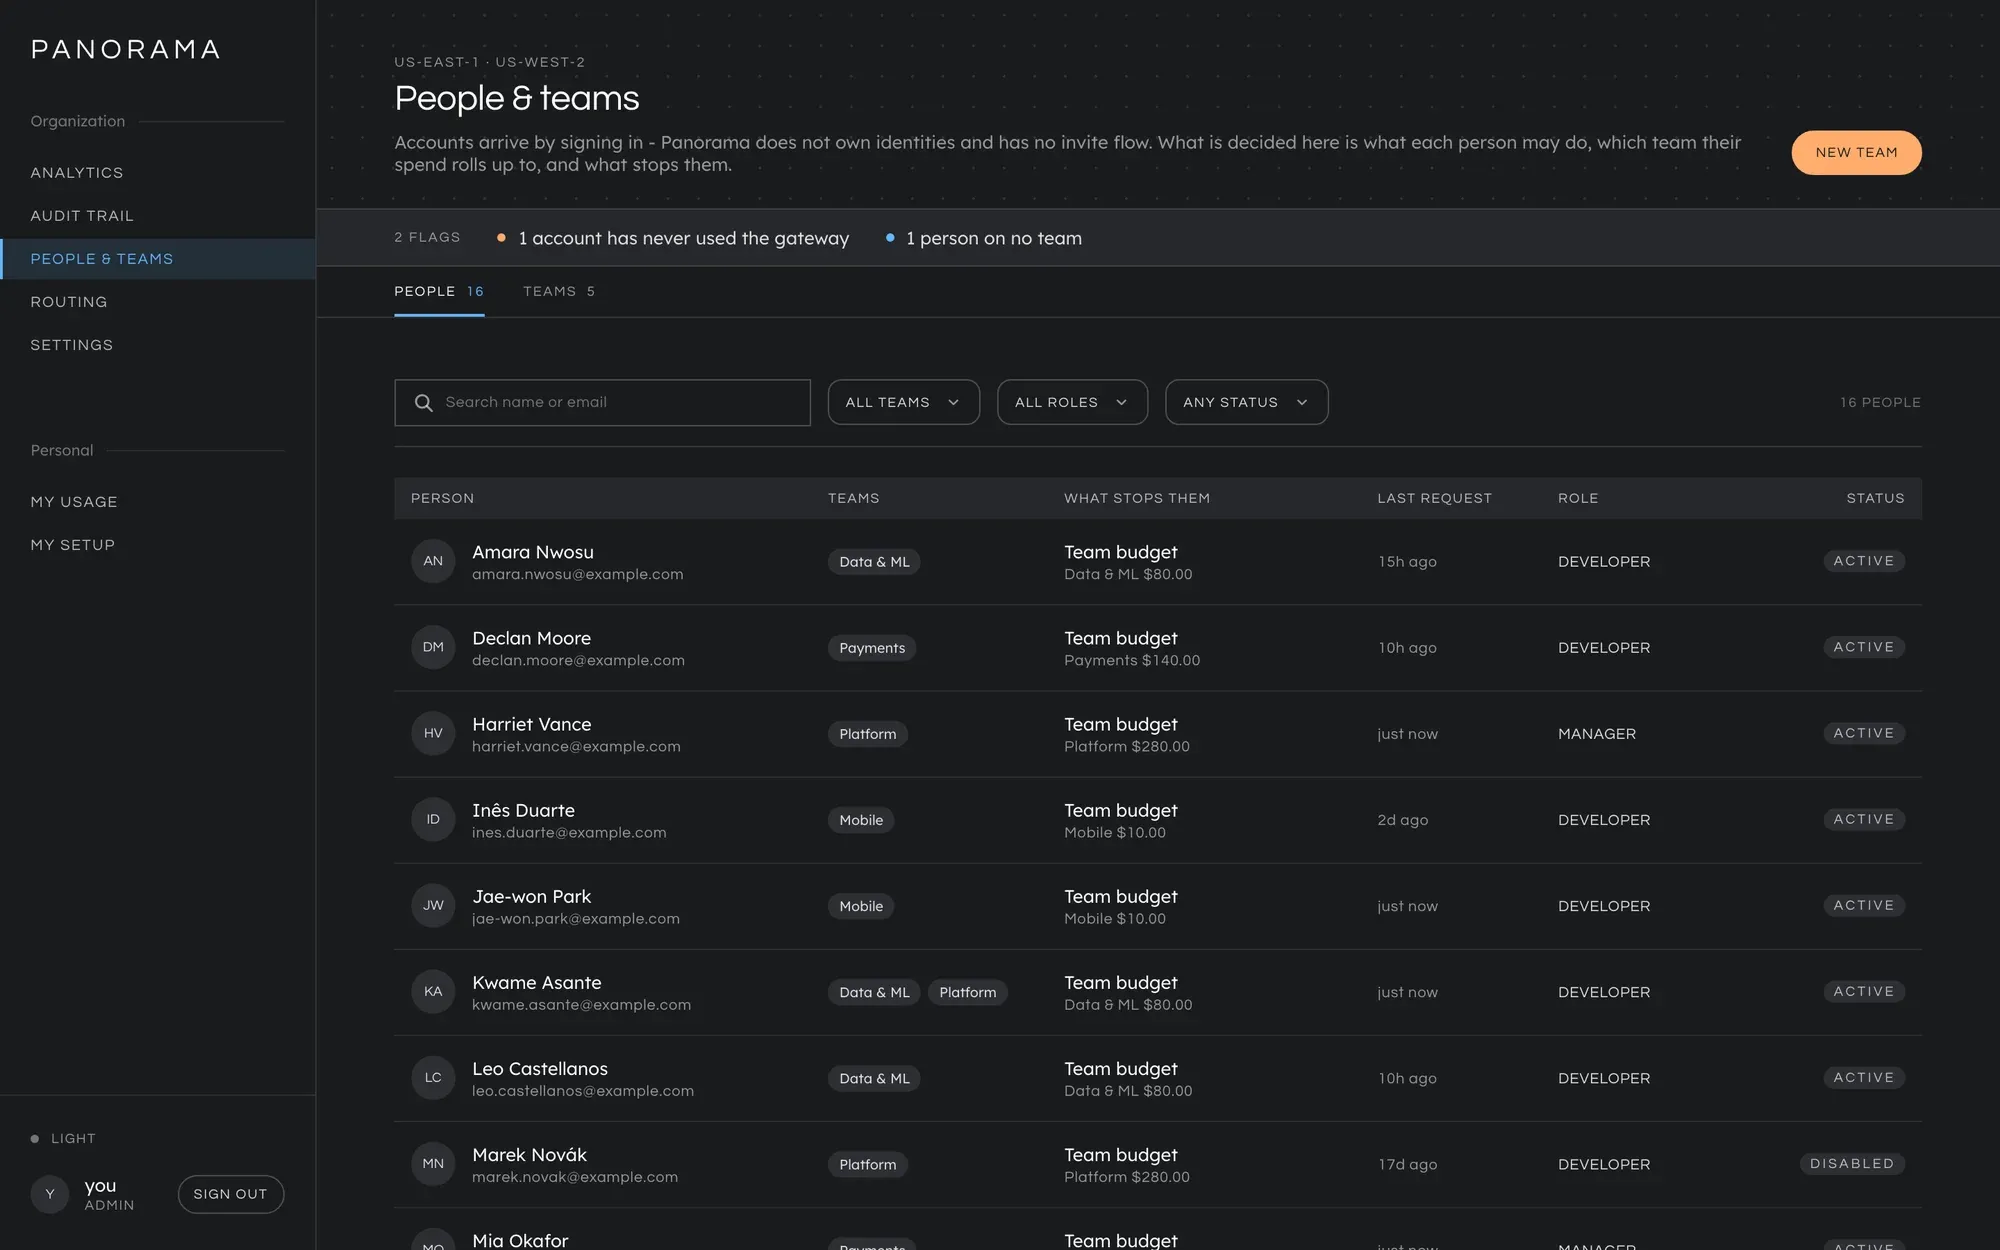Click Leo Castellanos's Data & ML chip
The height and width of the screenshot is (1250, 2000).
(x=874, y=1078)
